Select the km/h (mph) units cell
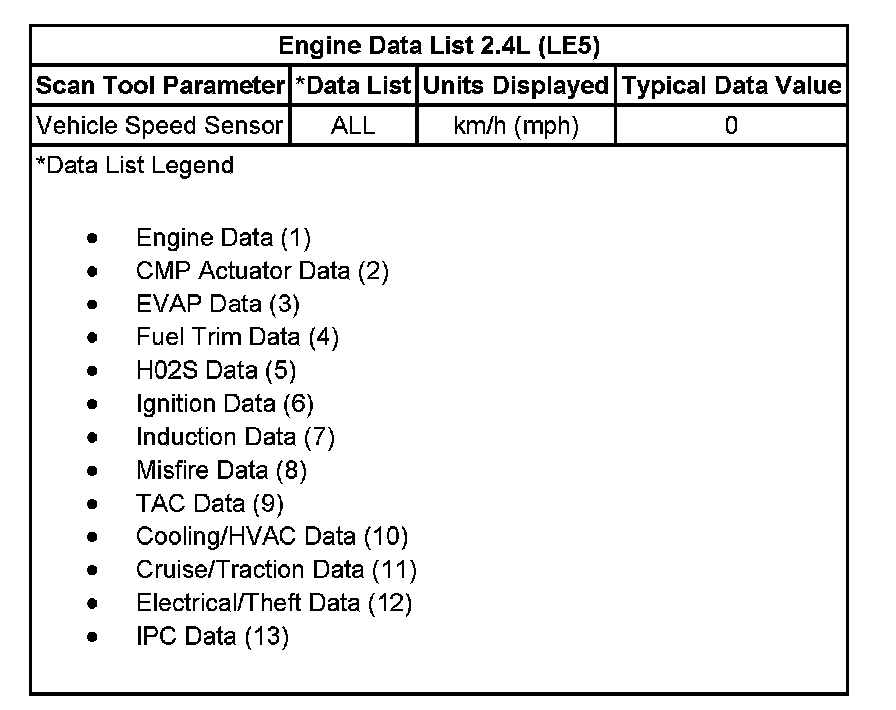The image size is (896, 710). point(515,126)
